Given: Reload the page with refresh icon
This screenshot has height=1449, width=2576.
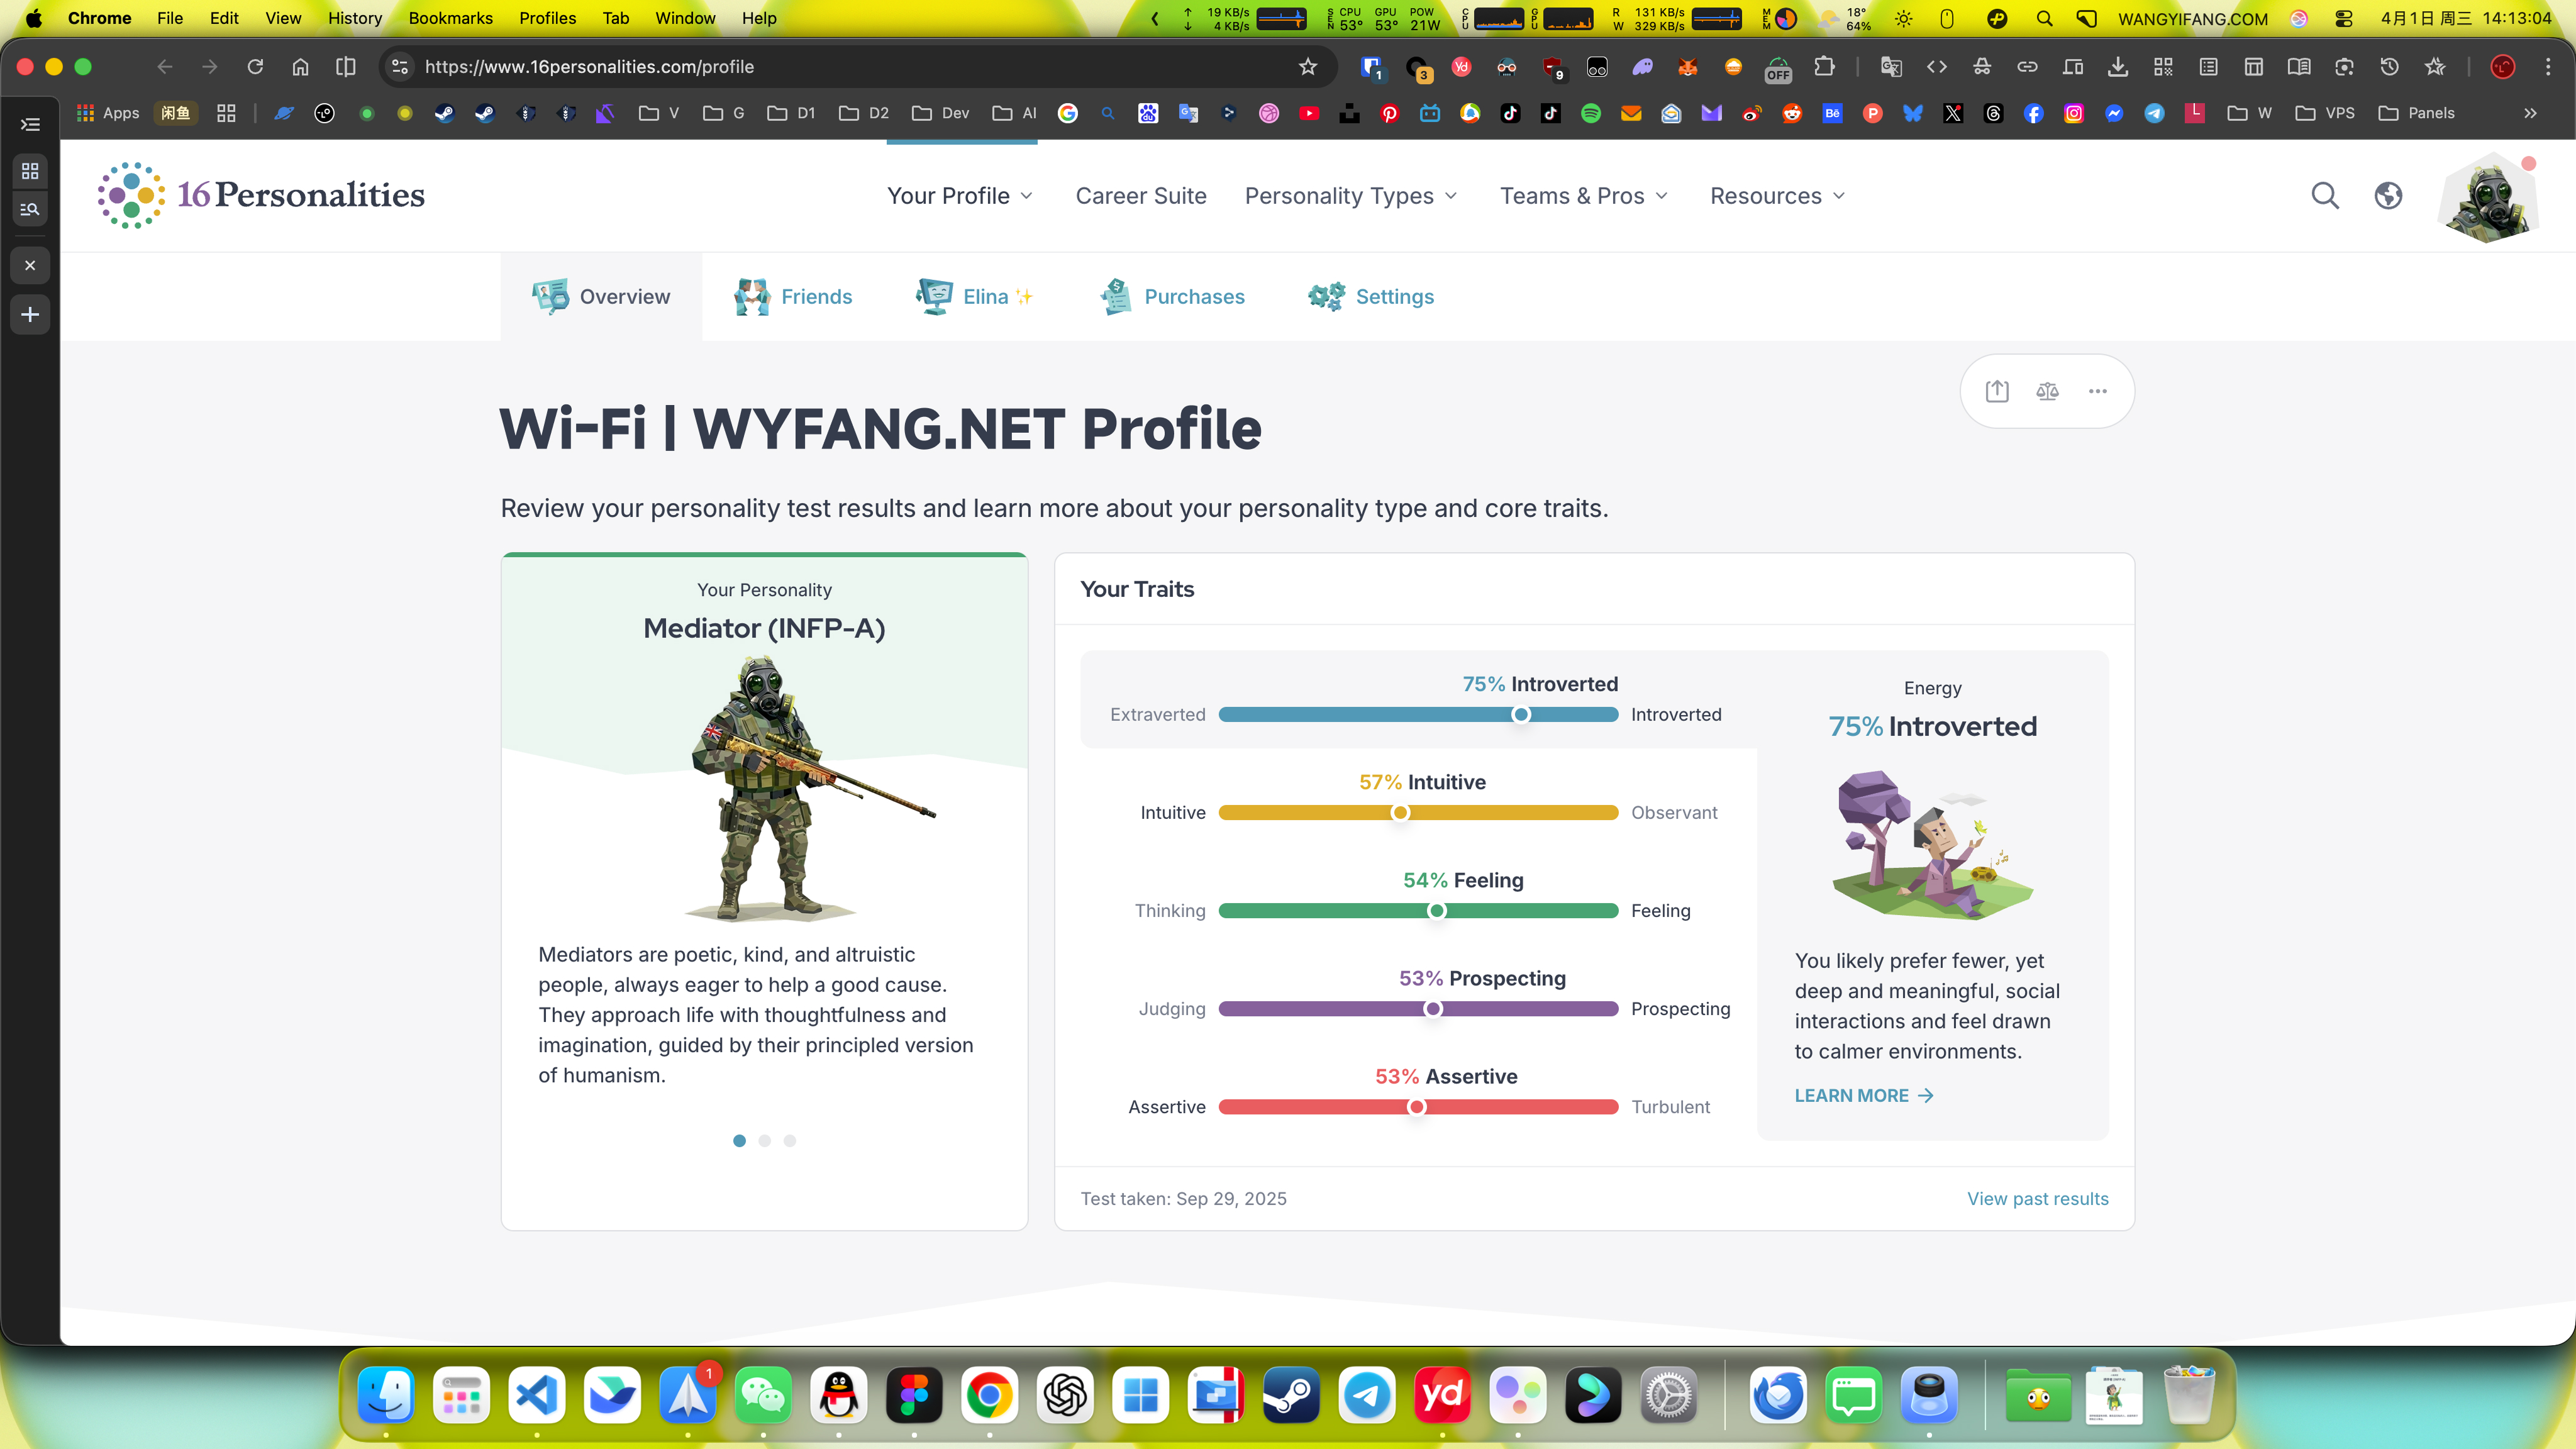Looking at the screenshot, I should pyautogui.click(x=255, y=67).
